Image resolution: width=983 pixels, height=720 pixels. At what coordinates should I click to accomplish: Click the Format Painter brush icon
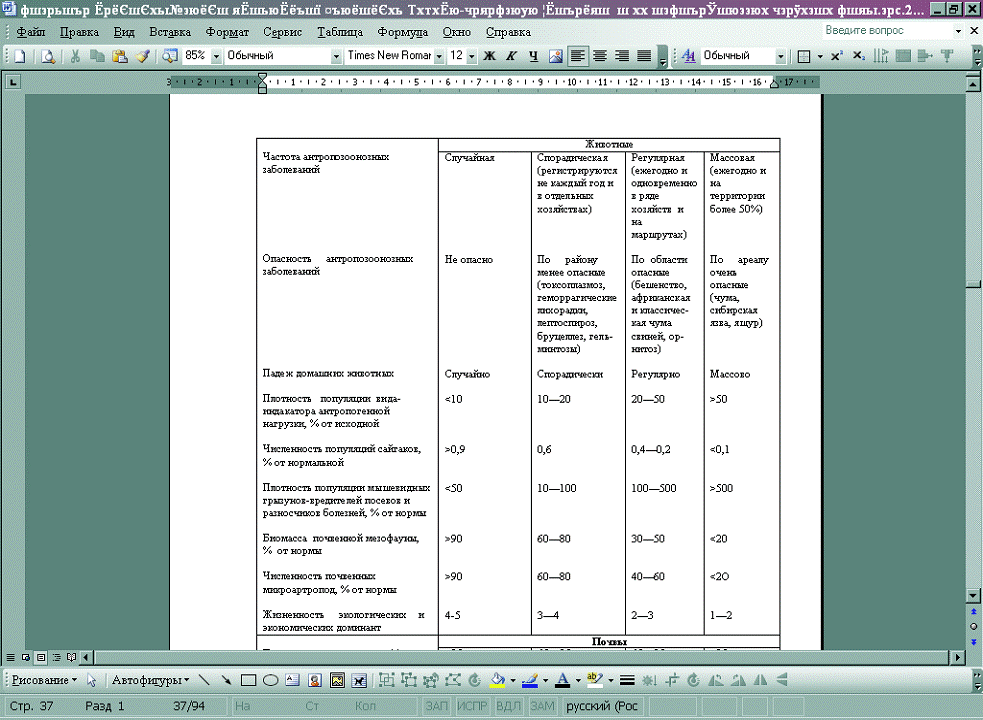tap(141, 56)
